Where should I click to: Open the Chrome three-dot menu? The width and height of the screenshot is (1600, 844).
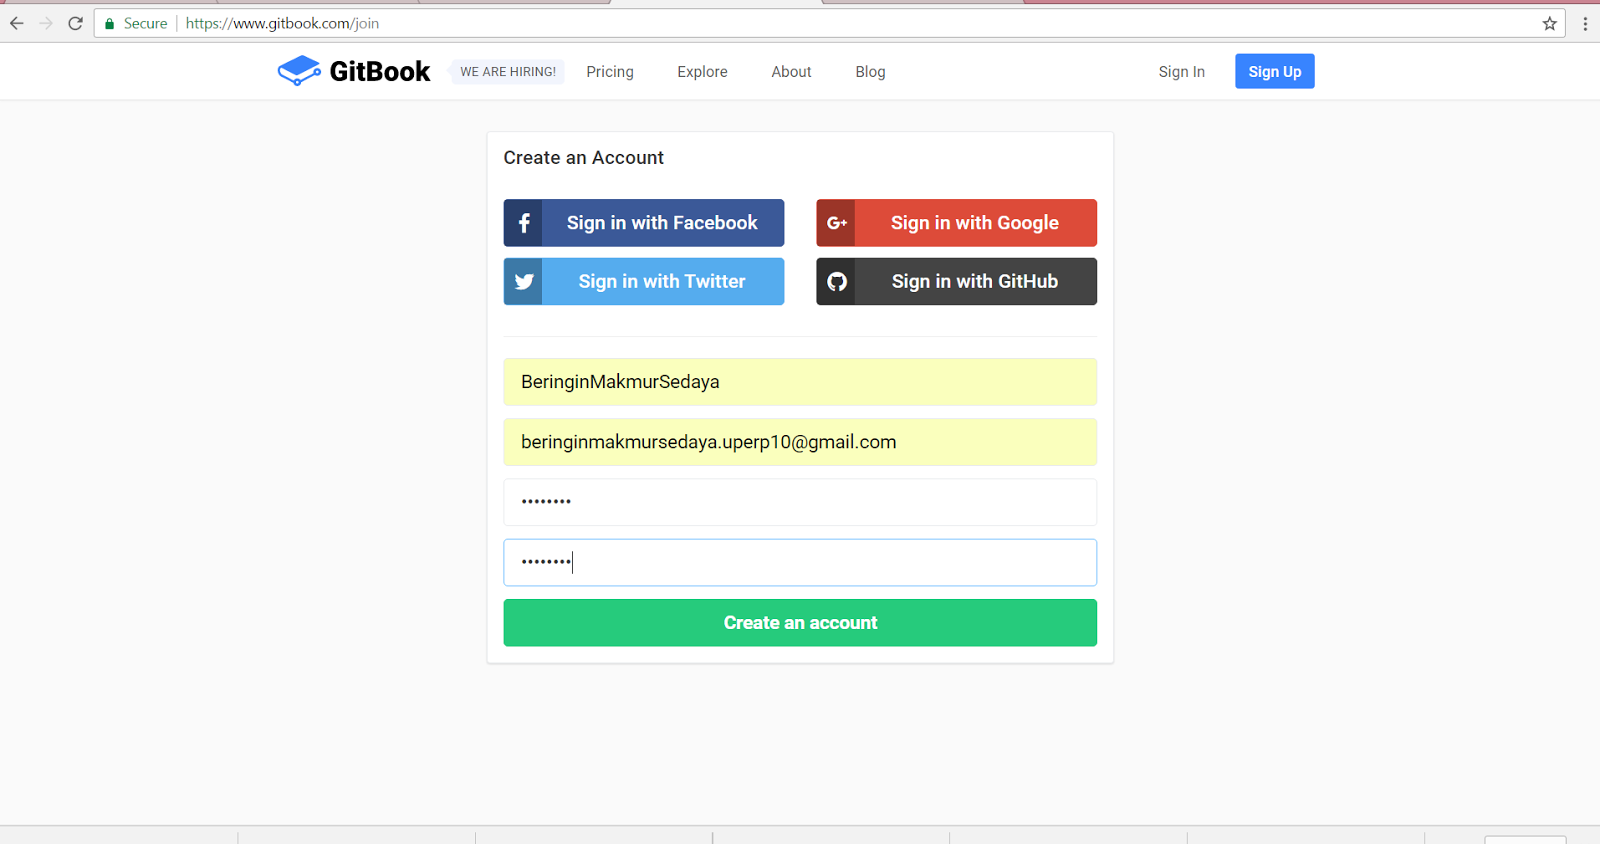click(x=1585, y=23)
